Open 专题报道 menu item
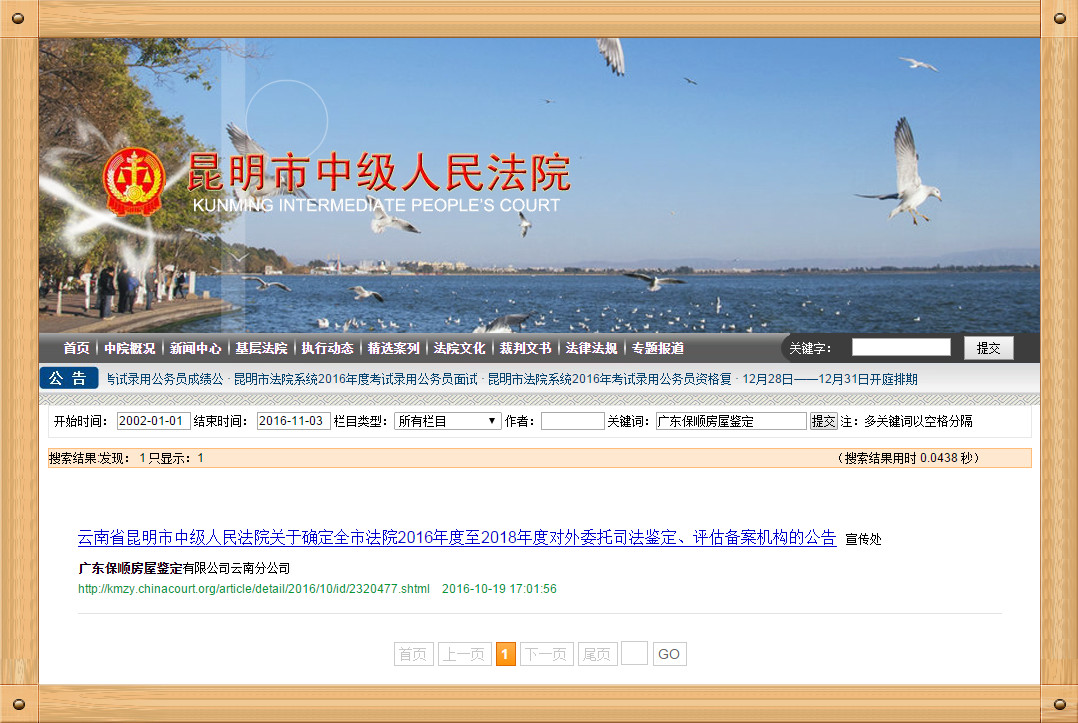Screen dimensions: 1078x723 (657, 348)
